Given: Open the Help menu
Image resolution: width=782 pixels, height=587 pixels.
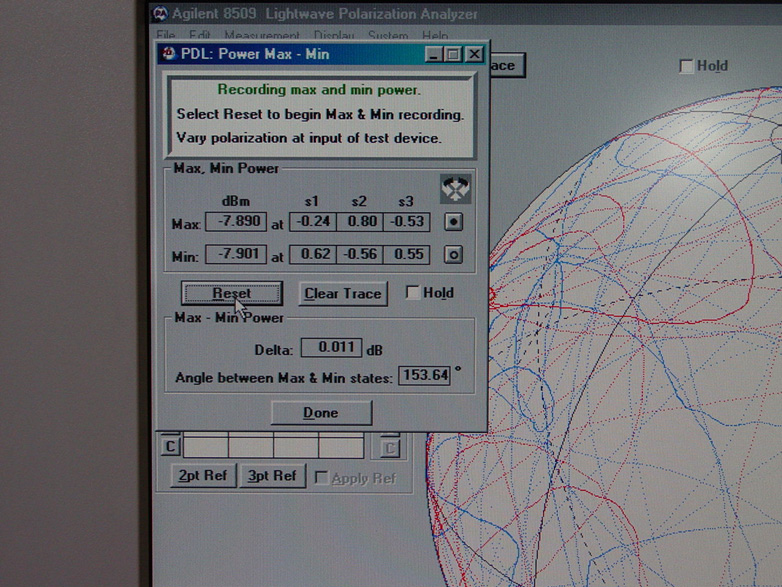Looking at the screenshot, I should coord(435,35).
